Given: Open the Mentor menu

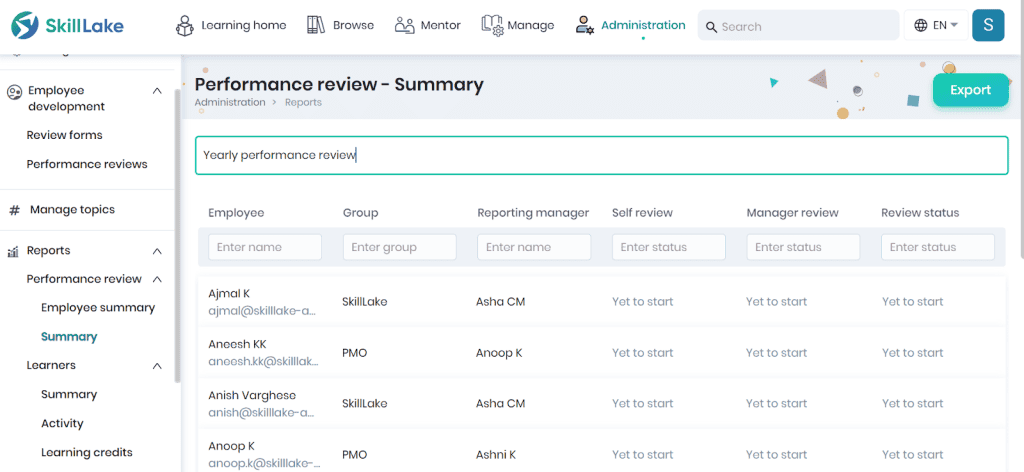Looking at the screenshot, I should pos(441,25).
